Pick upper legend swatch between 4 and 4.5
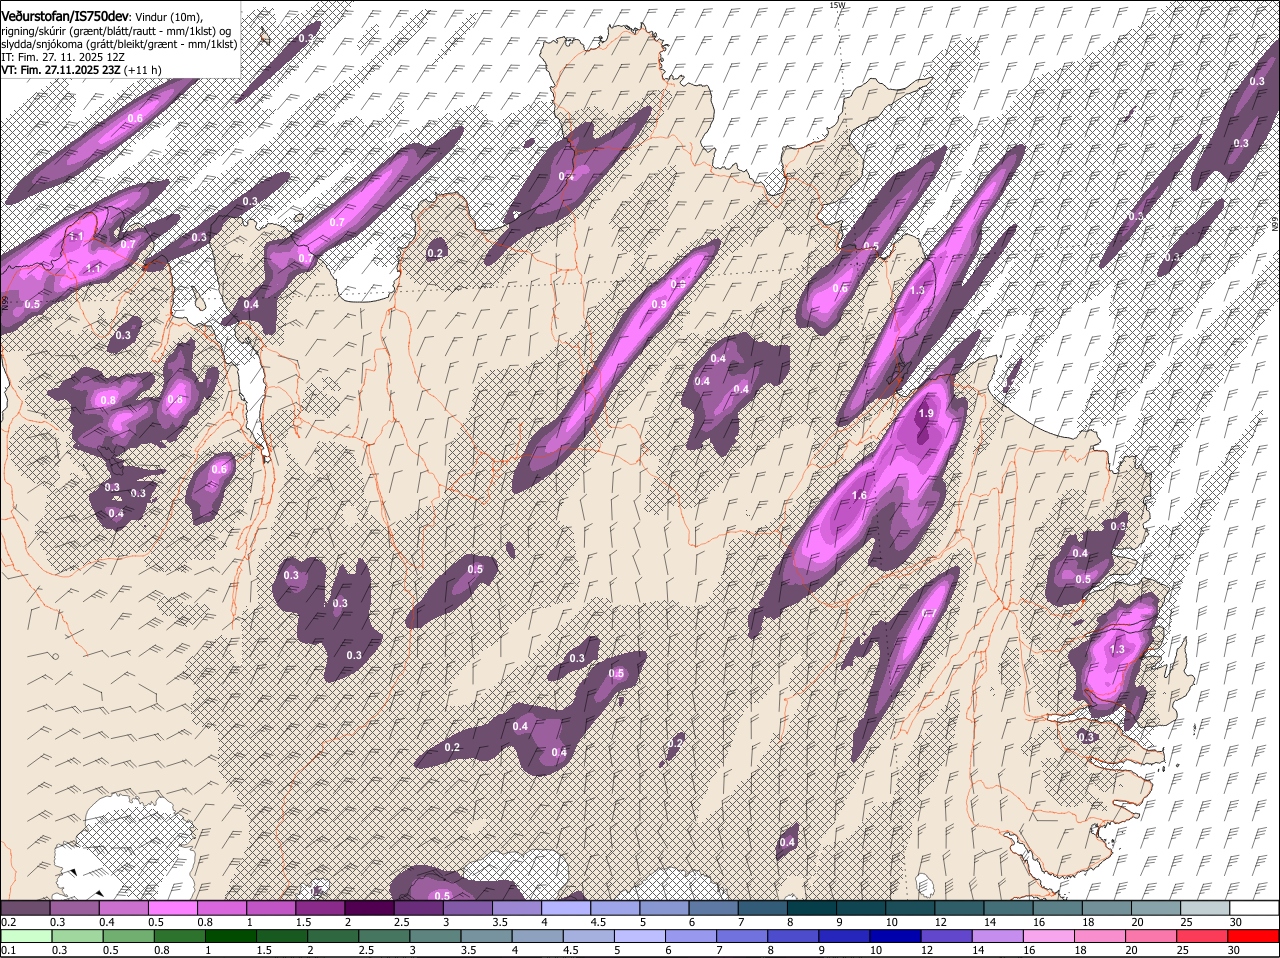 coord(565,908)
